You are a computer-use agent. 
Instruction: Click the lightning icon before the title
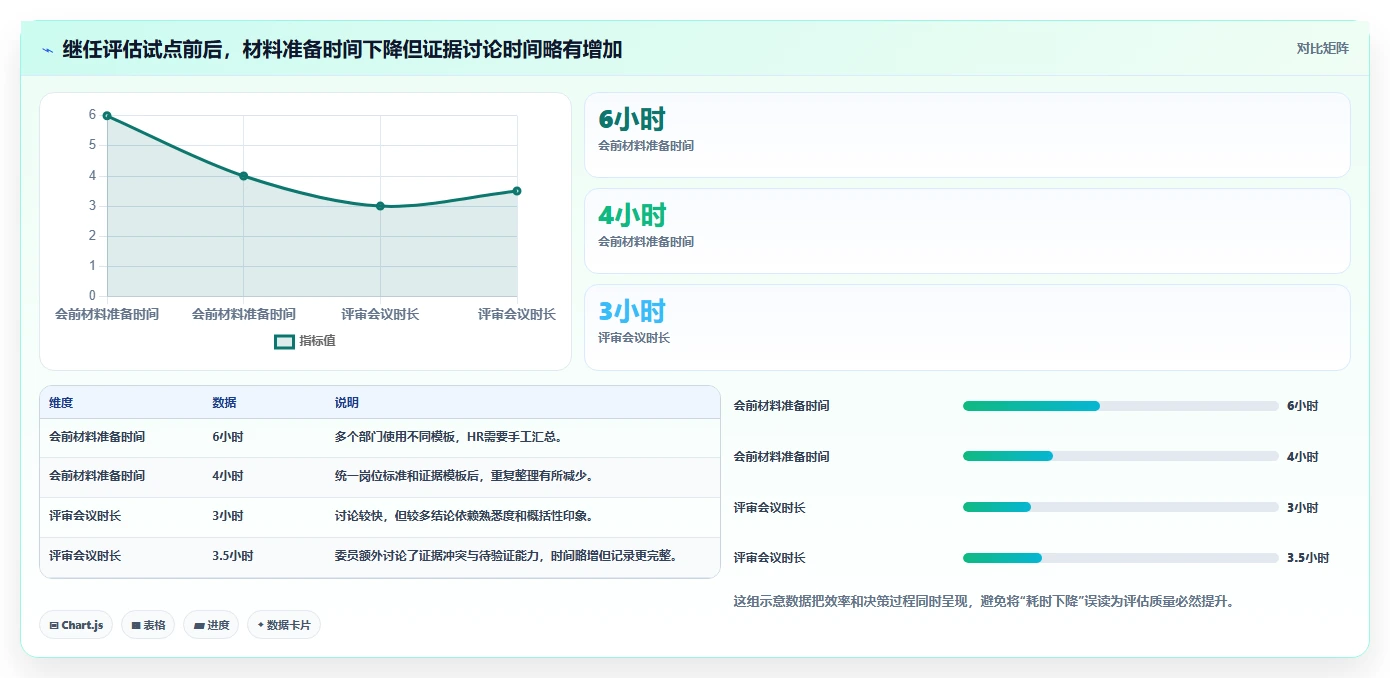click(47, 50)
